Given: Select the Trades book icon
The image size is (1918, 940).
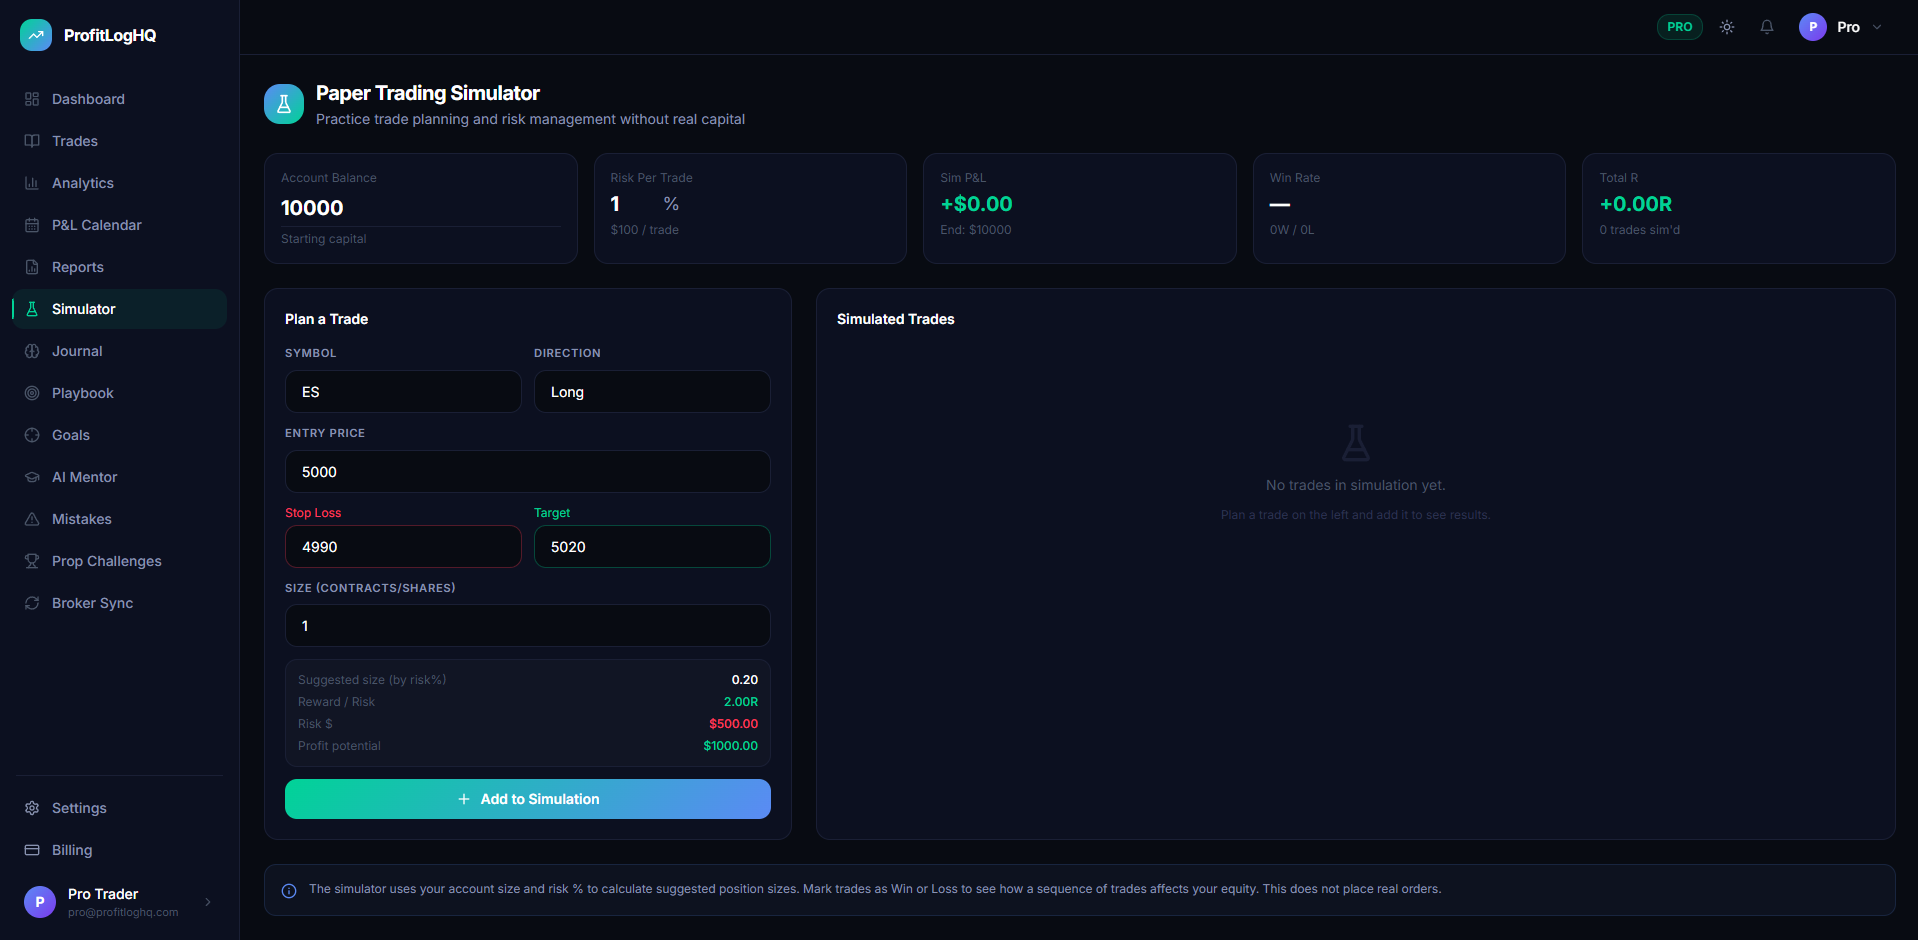Looking at the screenshot, I should pos(31,141).
